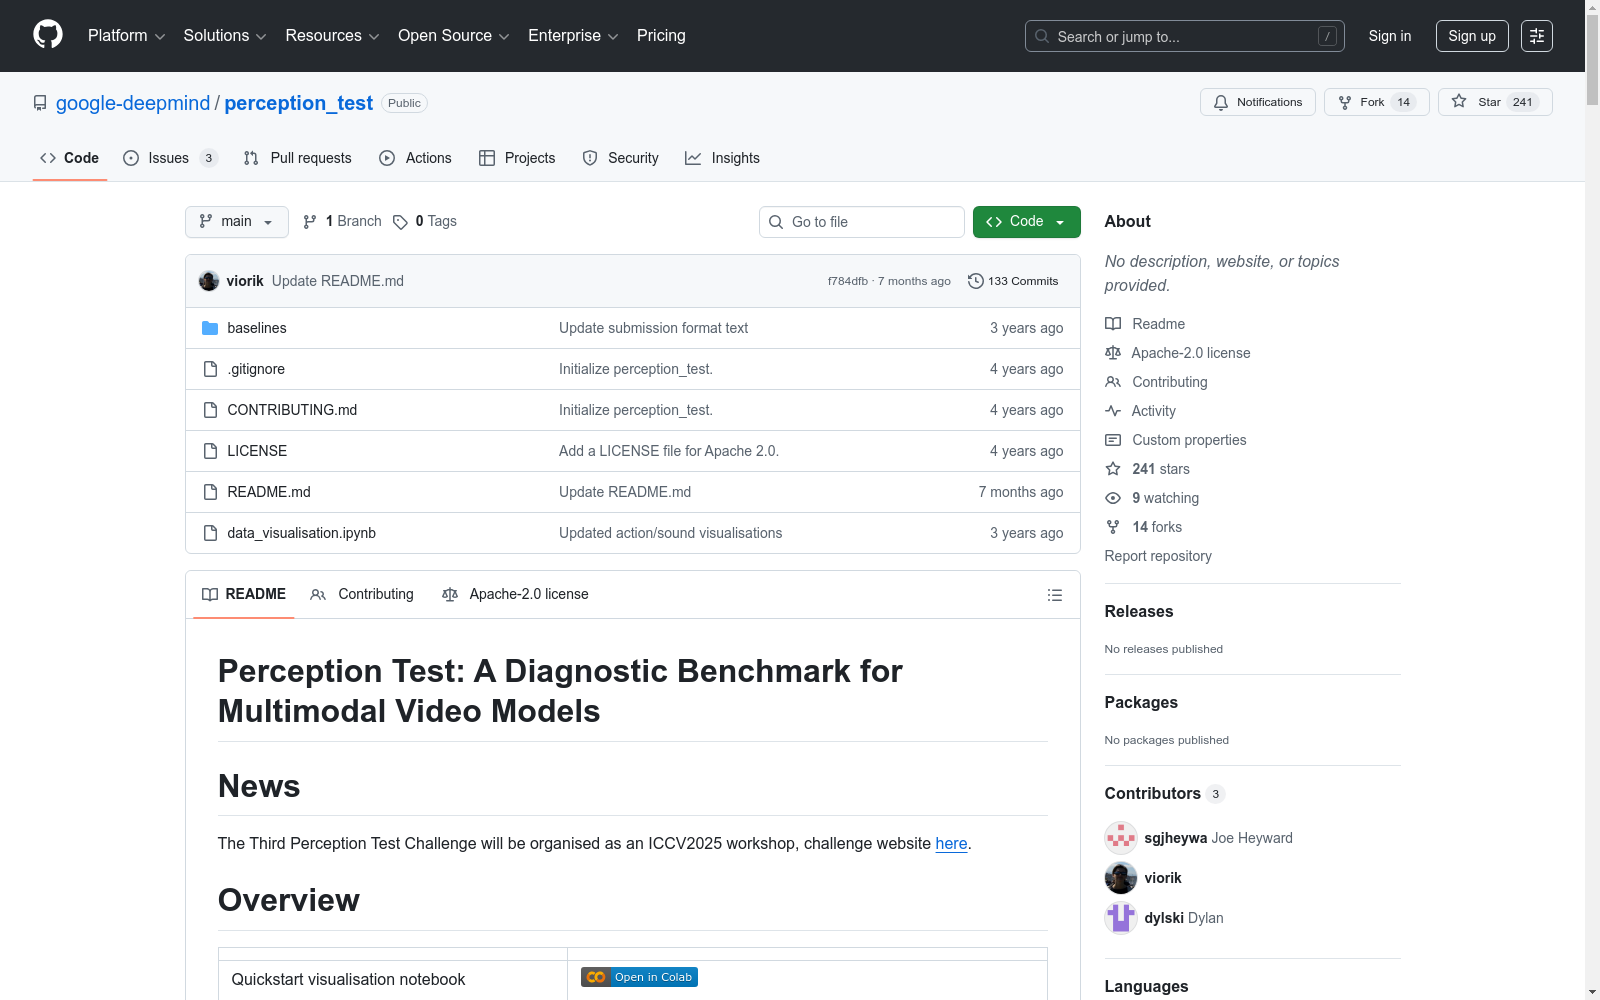Click commit message 'Updated action/sound visualisations'
Viewport: 1600px width, 1000px height.
670,533
